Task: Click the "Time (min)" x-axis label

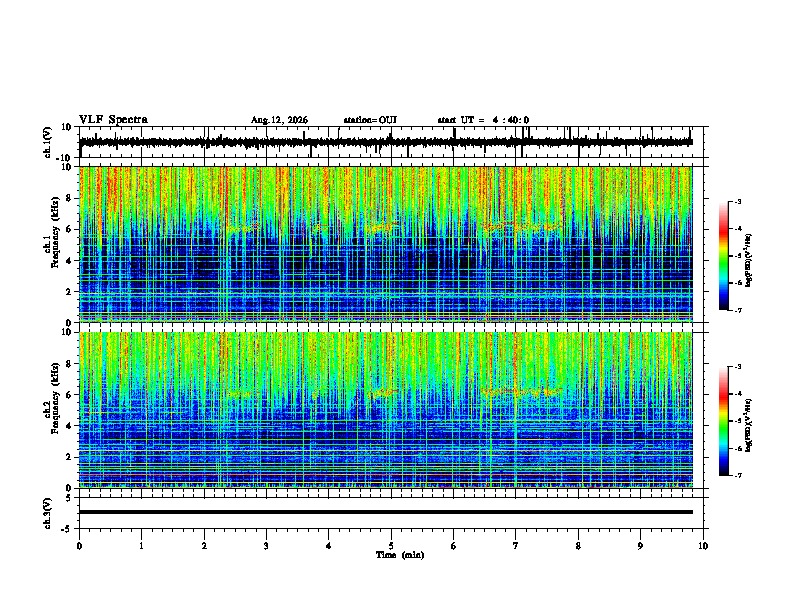Action: [400, 555]
